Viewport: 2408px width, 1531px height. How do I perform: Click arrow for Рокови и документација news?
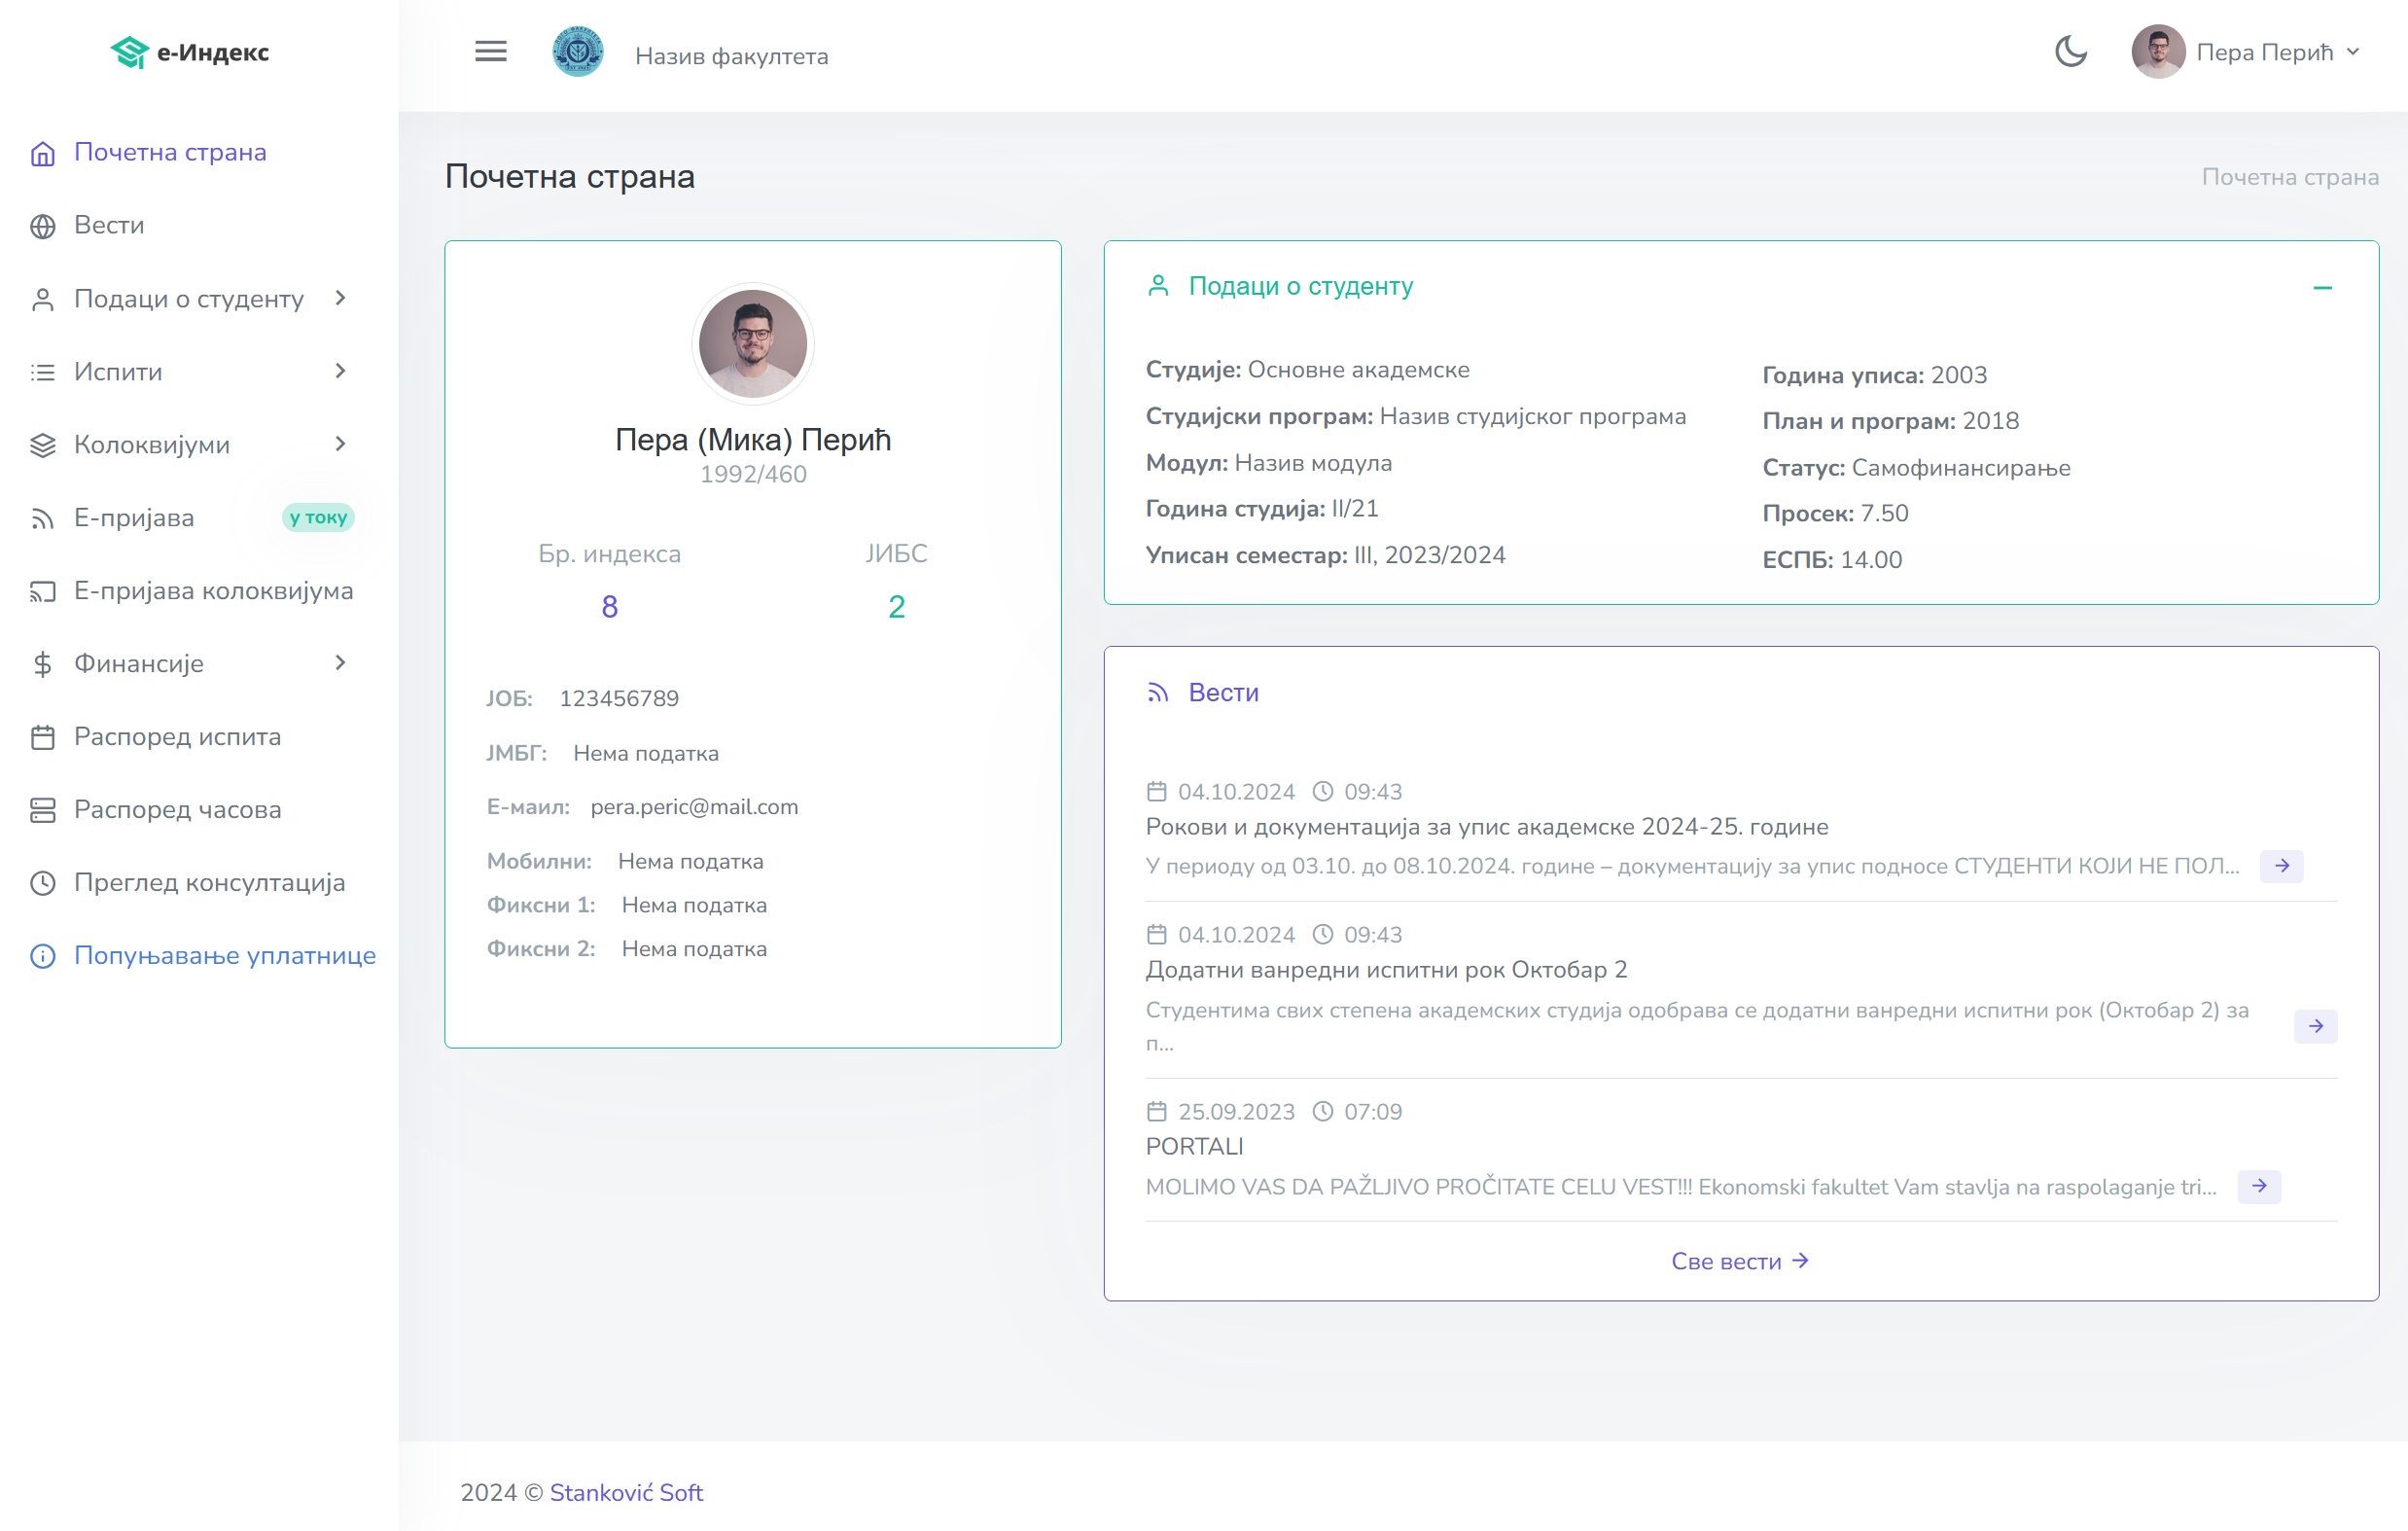click(x=2281, y=866)
